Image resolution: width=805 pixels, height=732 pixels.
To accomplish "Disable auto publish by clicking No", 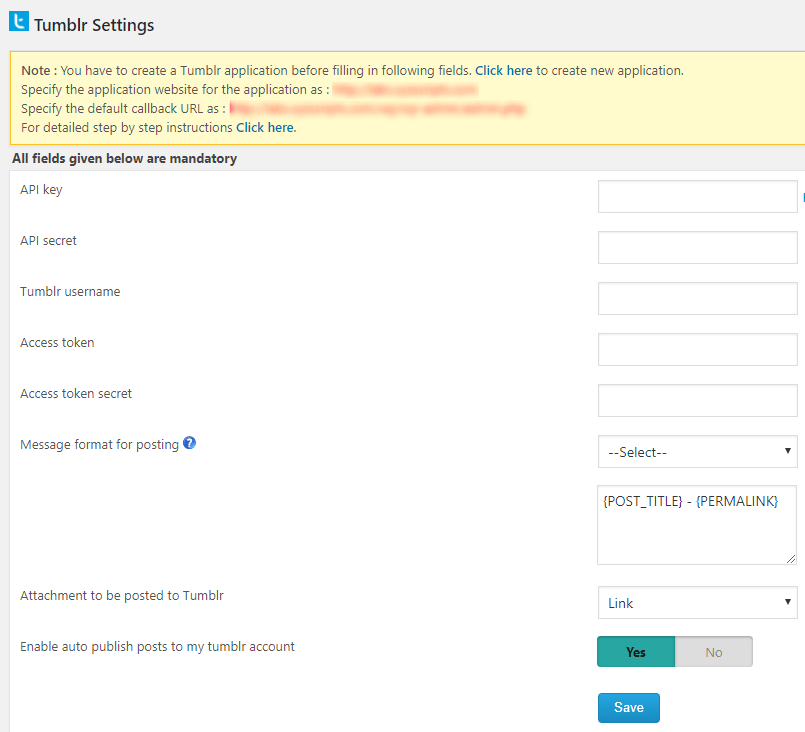I will click(x=714, y=651).
